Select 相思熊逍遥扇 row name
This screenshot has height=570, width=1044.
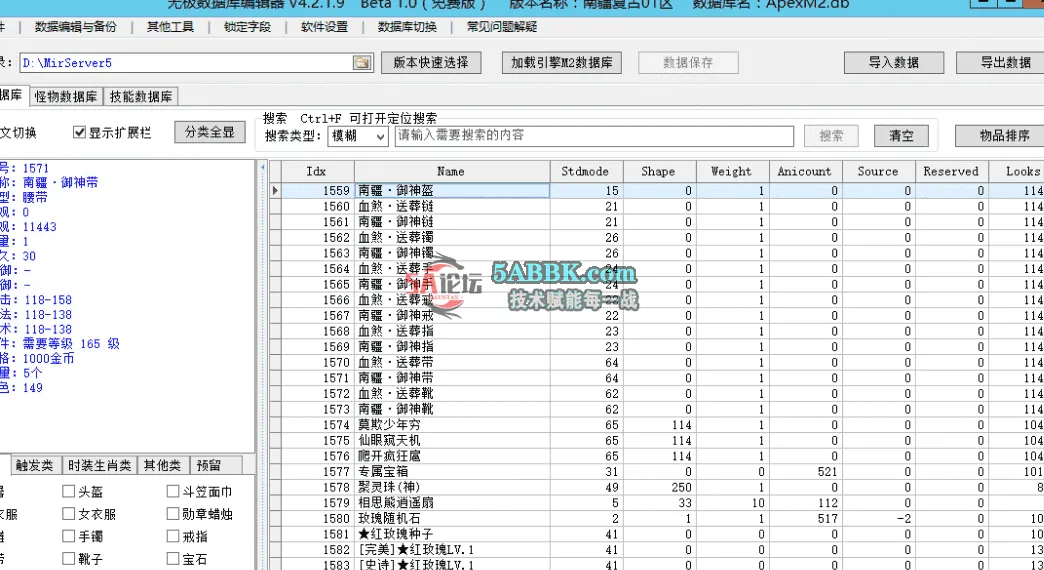click(x=452, y=503)
